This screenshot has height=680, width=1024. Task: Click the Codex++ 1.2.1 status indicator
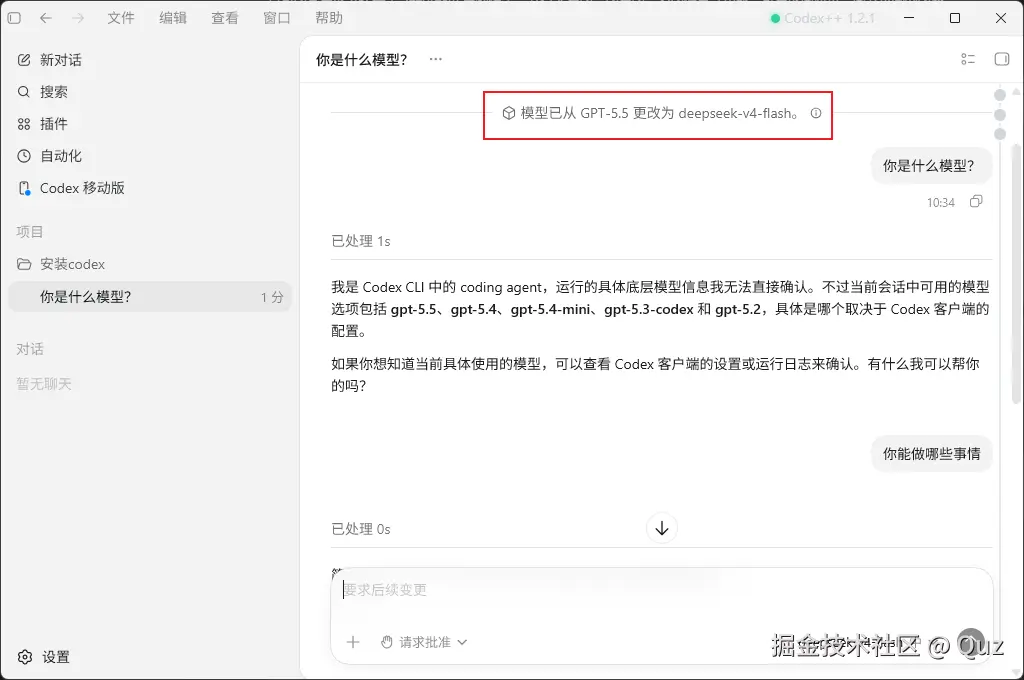click(x=822, y=18)
